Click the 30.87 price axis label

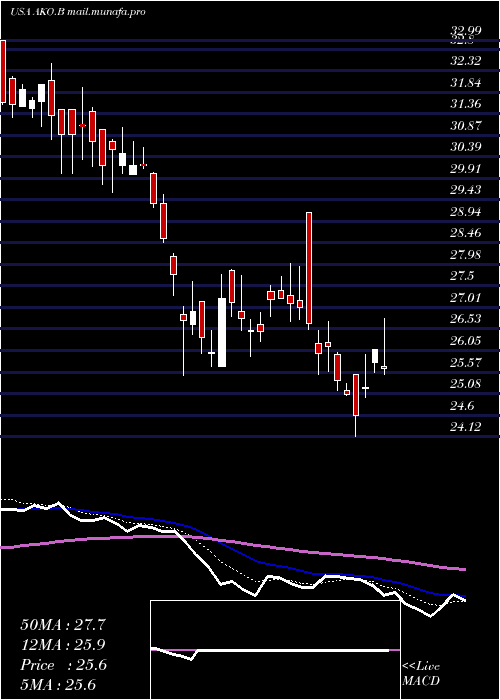pos(466,125)
